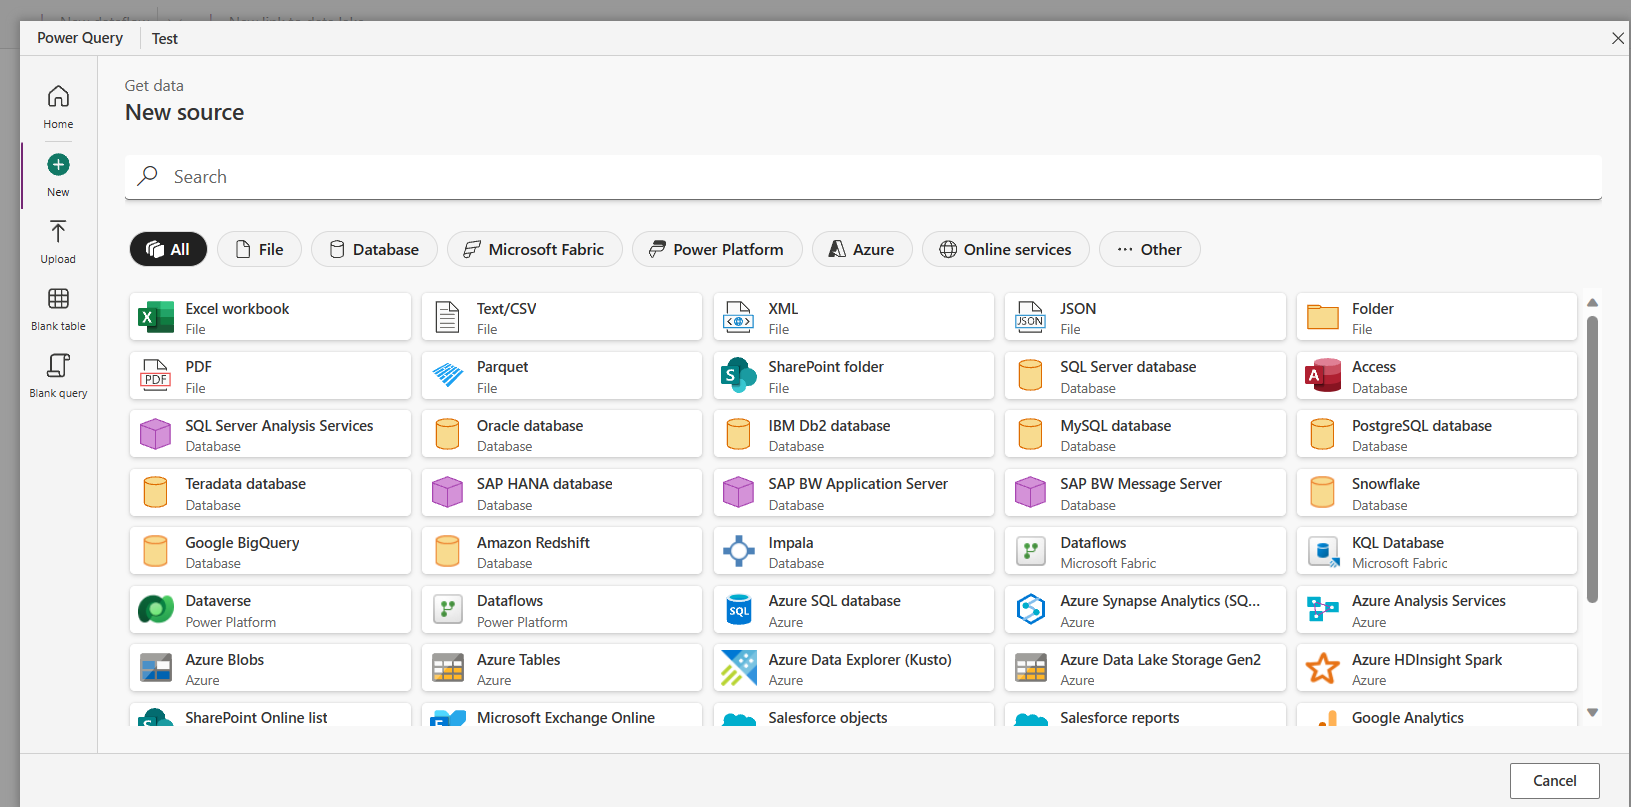Select the PostgreSQL database connector
This screenshot has height=807, width=1631.
coord(1437,434)
